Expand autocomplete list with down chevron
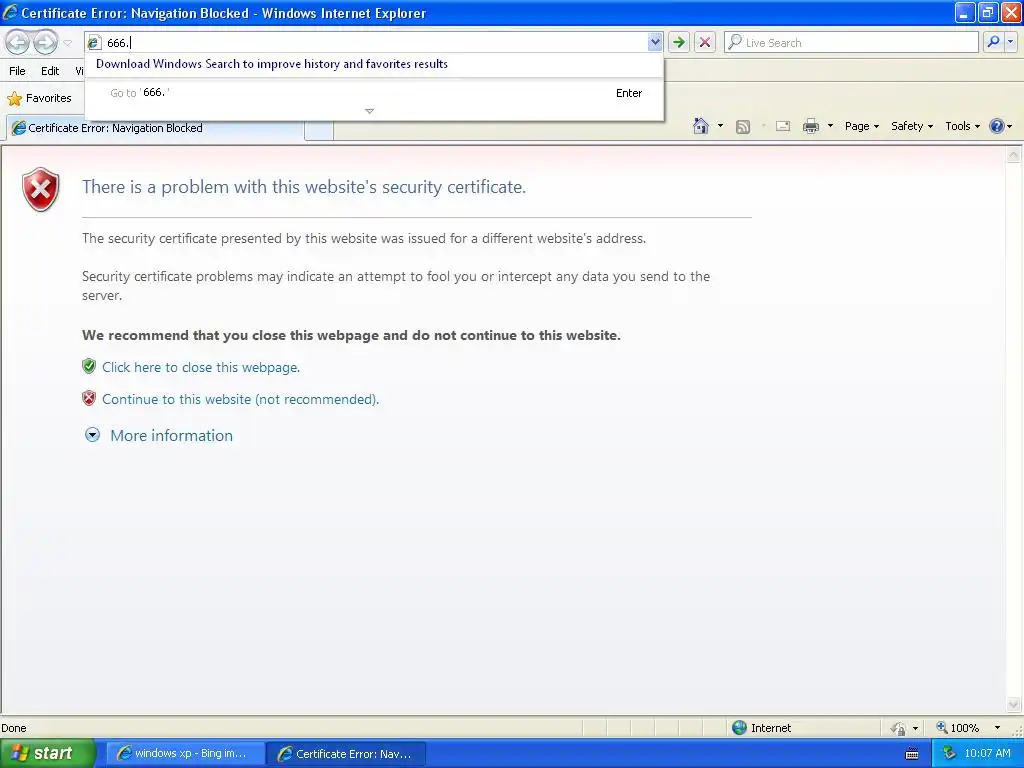This screenshot has width=1024, height=768. 370,111
